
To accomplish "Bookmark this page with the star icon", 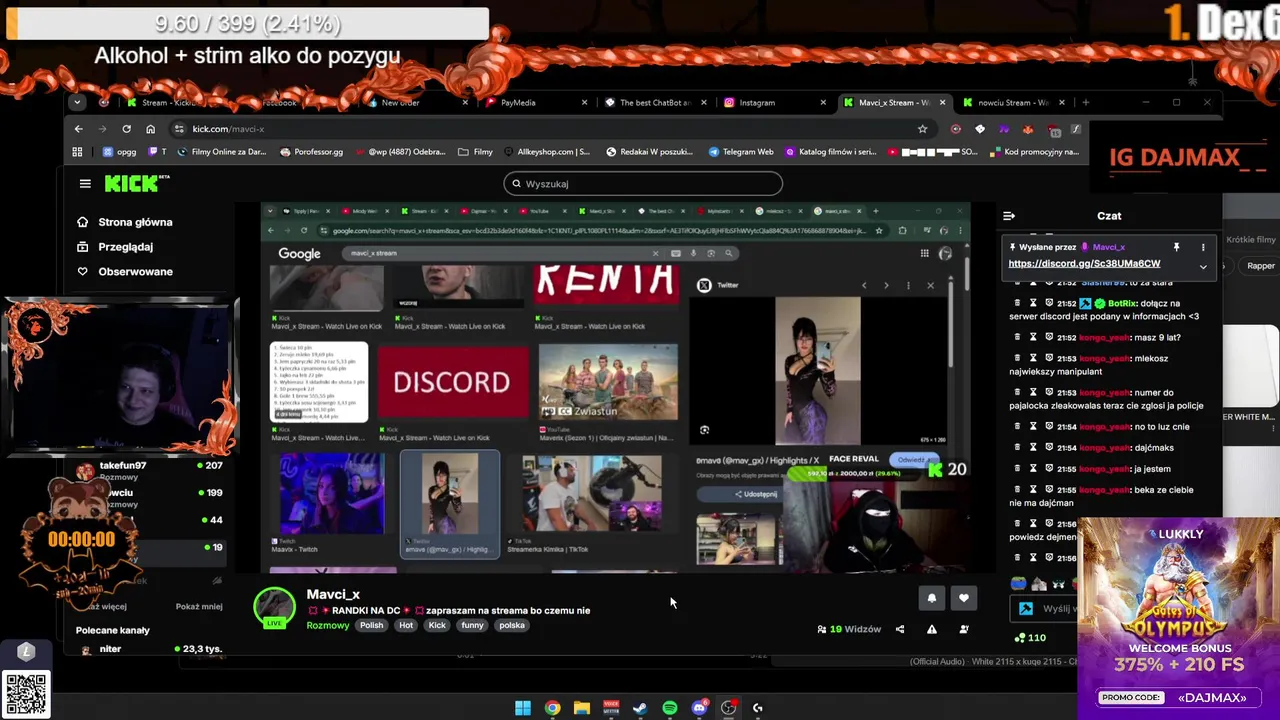I will point(922,129).
